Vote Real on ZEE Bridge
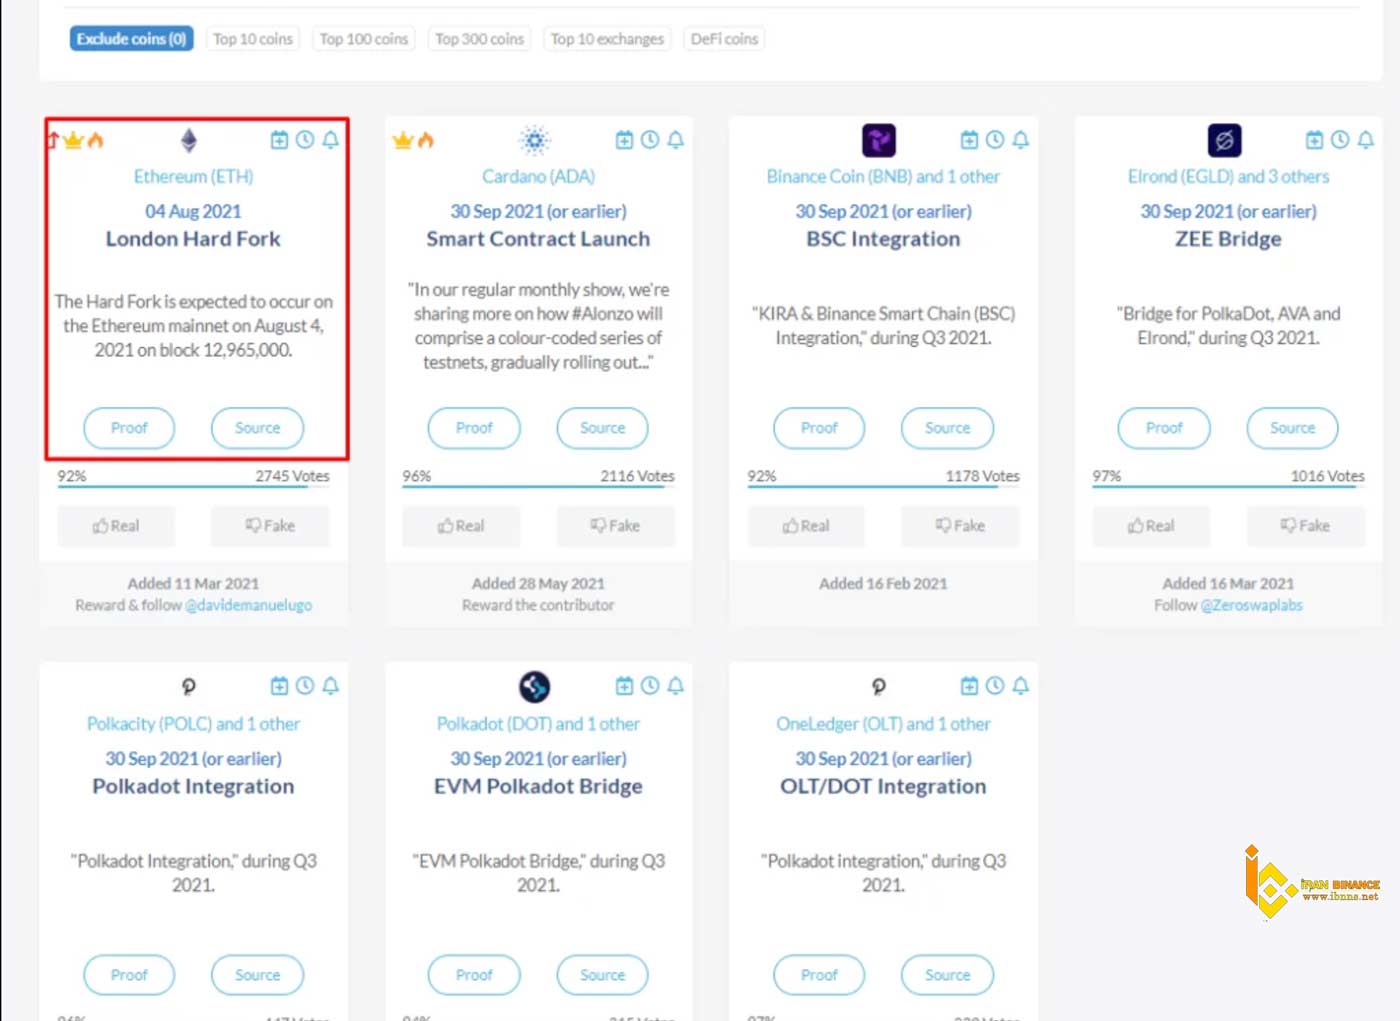Image resolution: width=1400 pixels, height=1021 pixels. click(1151, 526)
